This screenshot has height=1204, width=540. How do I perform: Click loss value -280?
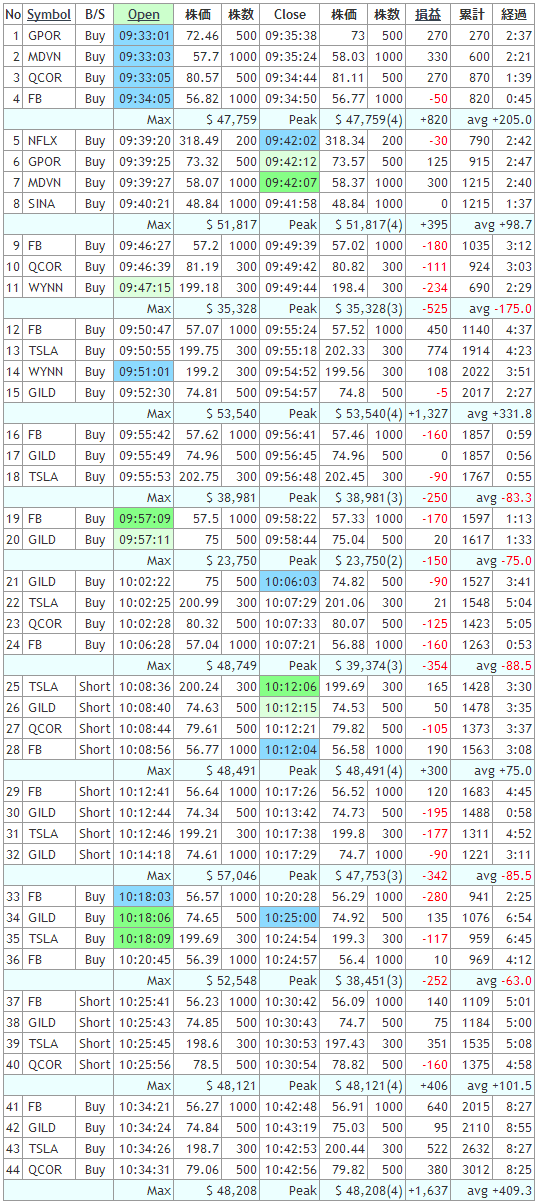tap(433, 897)
